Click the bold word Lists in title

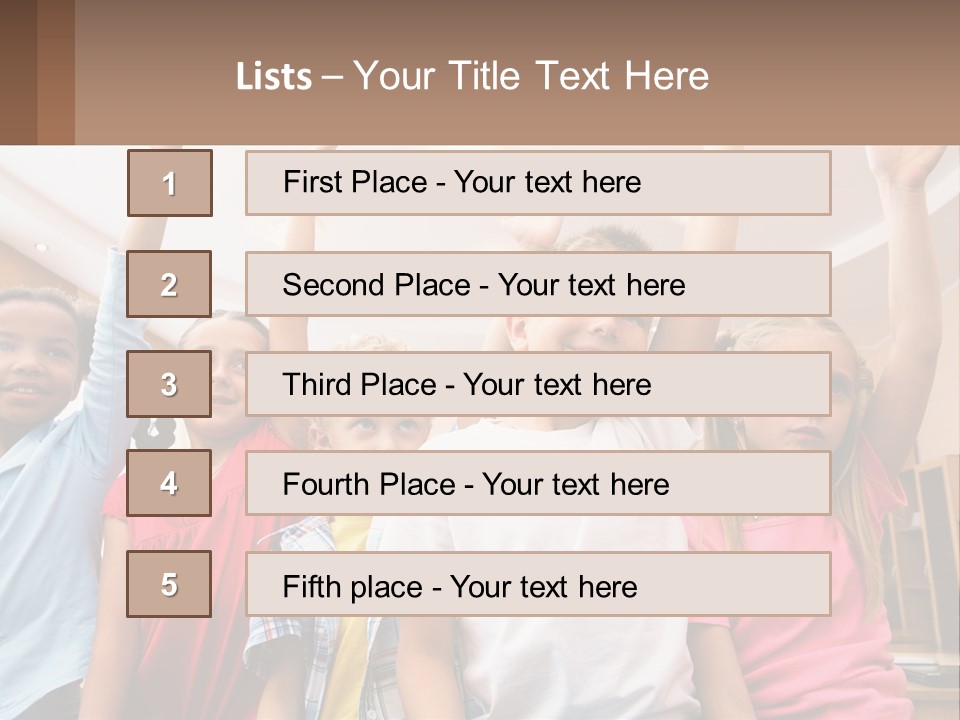(x=273, y=77)
